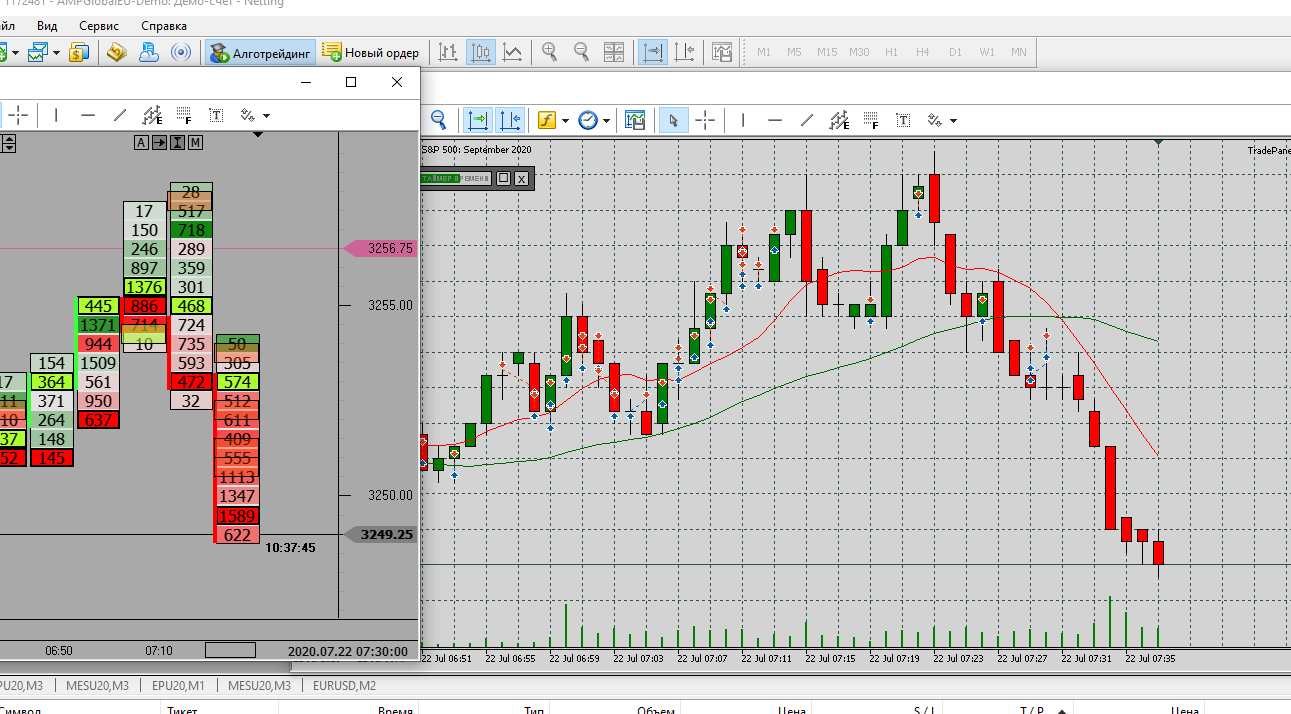Click the Новый ордер button
The width and height of the screenshot is (1291, 714).
point(371,53)
